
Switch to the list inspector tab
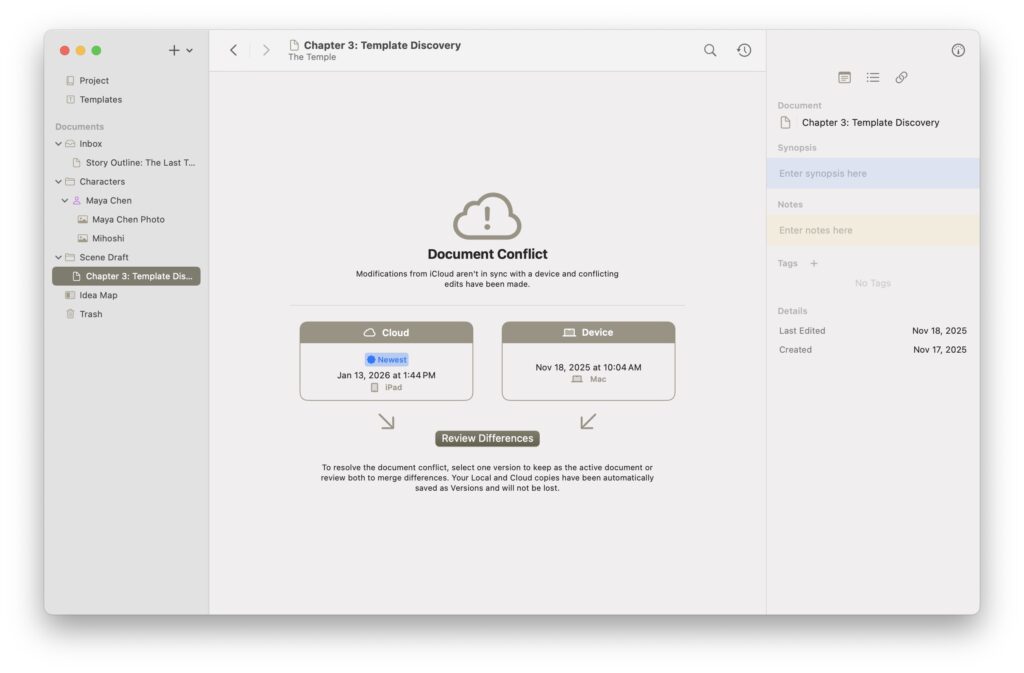pyautogui.click(x=873, y=77)
